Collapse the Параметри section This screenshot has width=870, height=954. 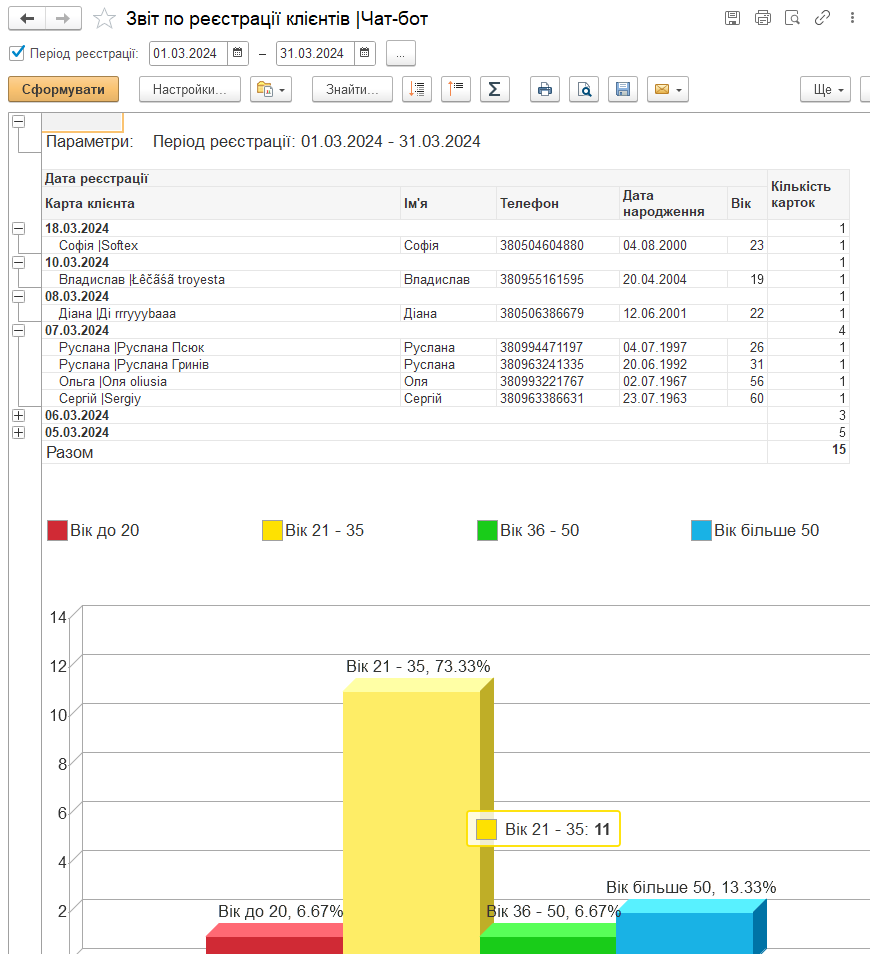click(x=19, y=122)
